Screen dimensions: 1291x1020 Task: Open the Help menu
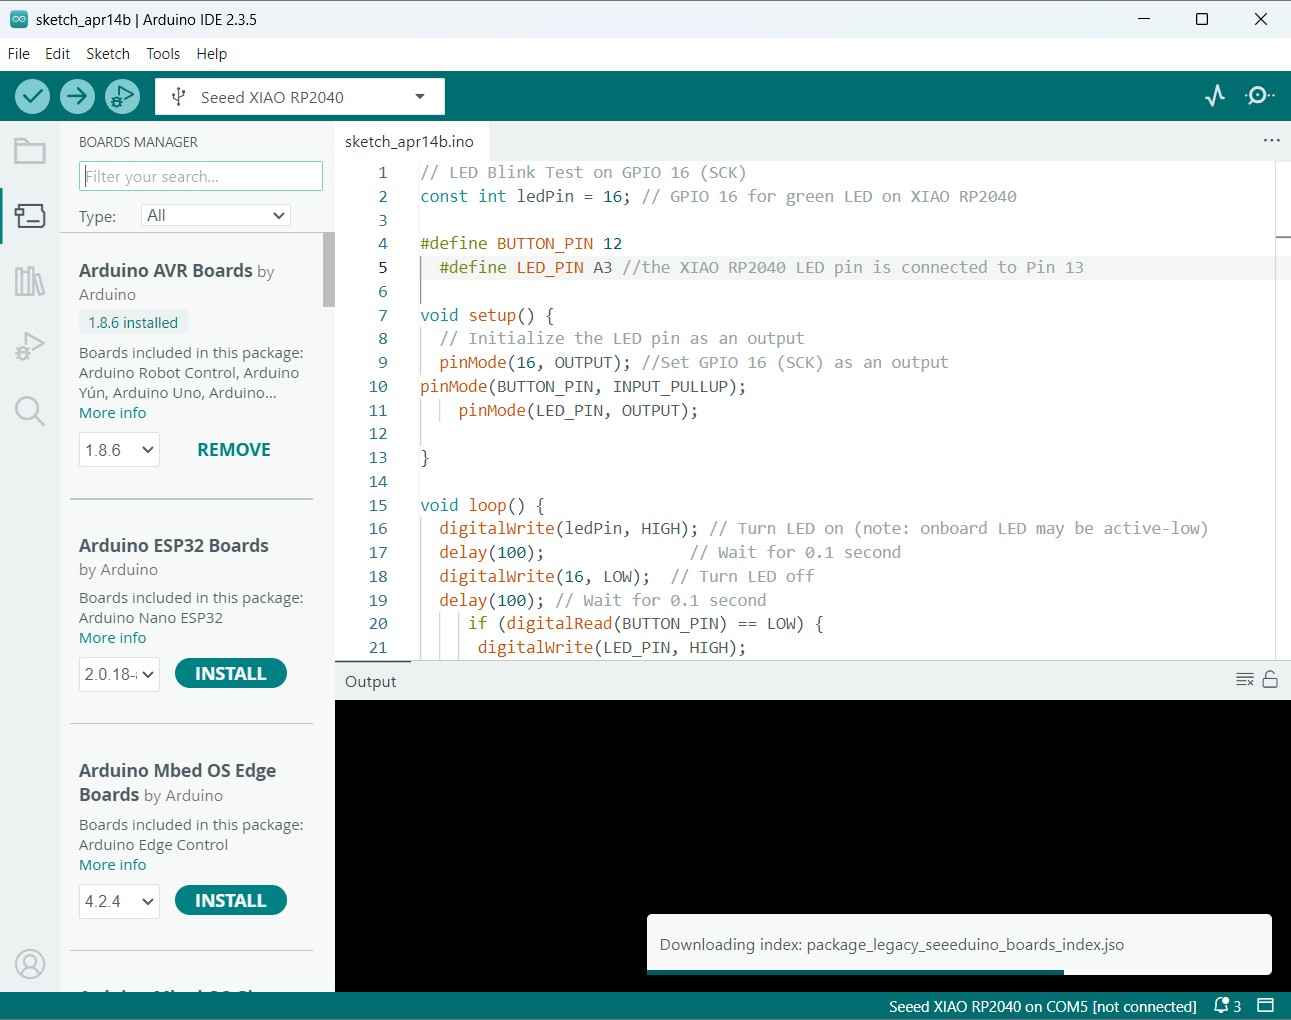pos(211,54)
